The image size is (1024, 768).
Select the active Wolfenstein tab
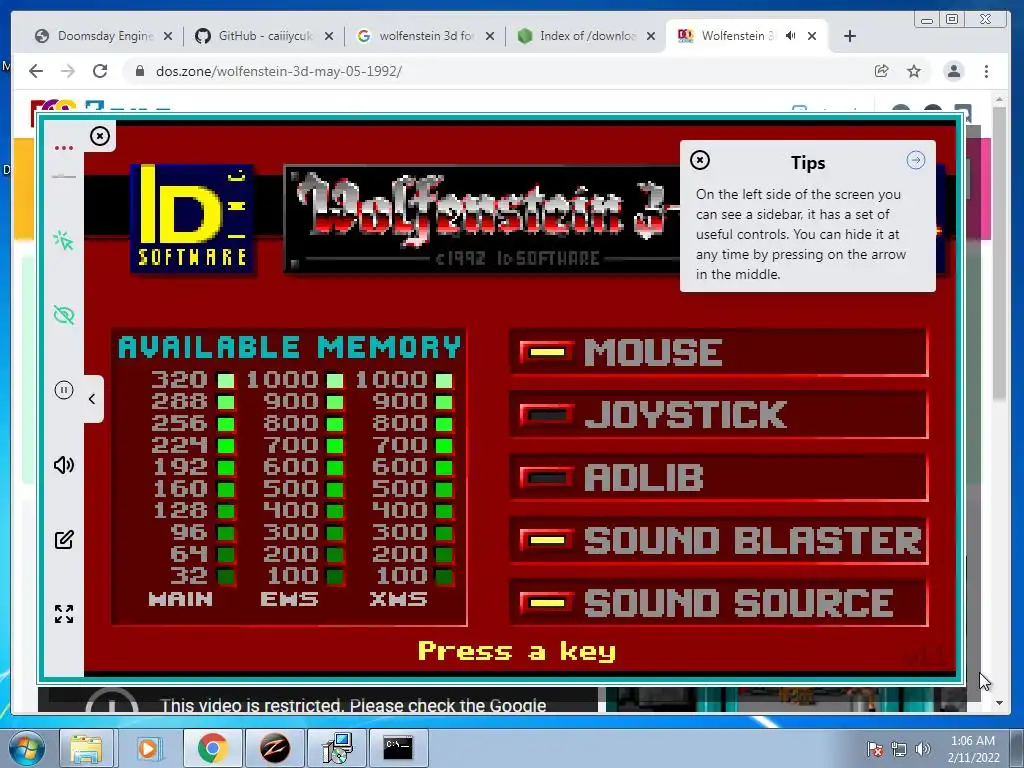[737, 36]
